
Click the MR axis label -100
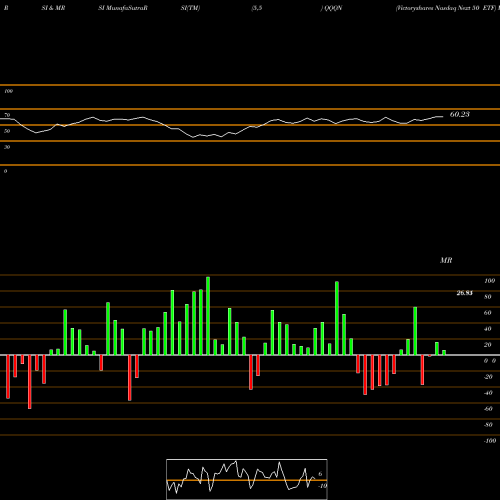click(x=490, y=441)
